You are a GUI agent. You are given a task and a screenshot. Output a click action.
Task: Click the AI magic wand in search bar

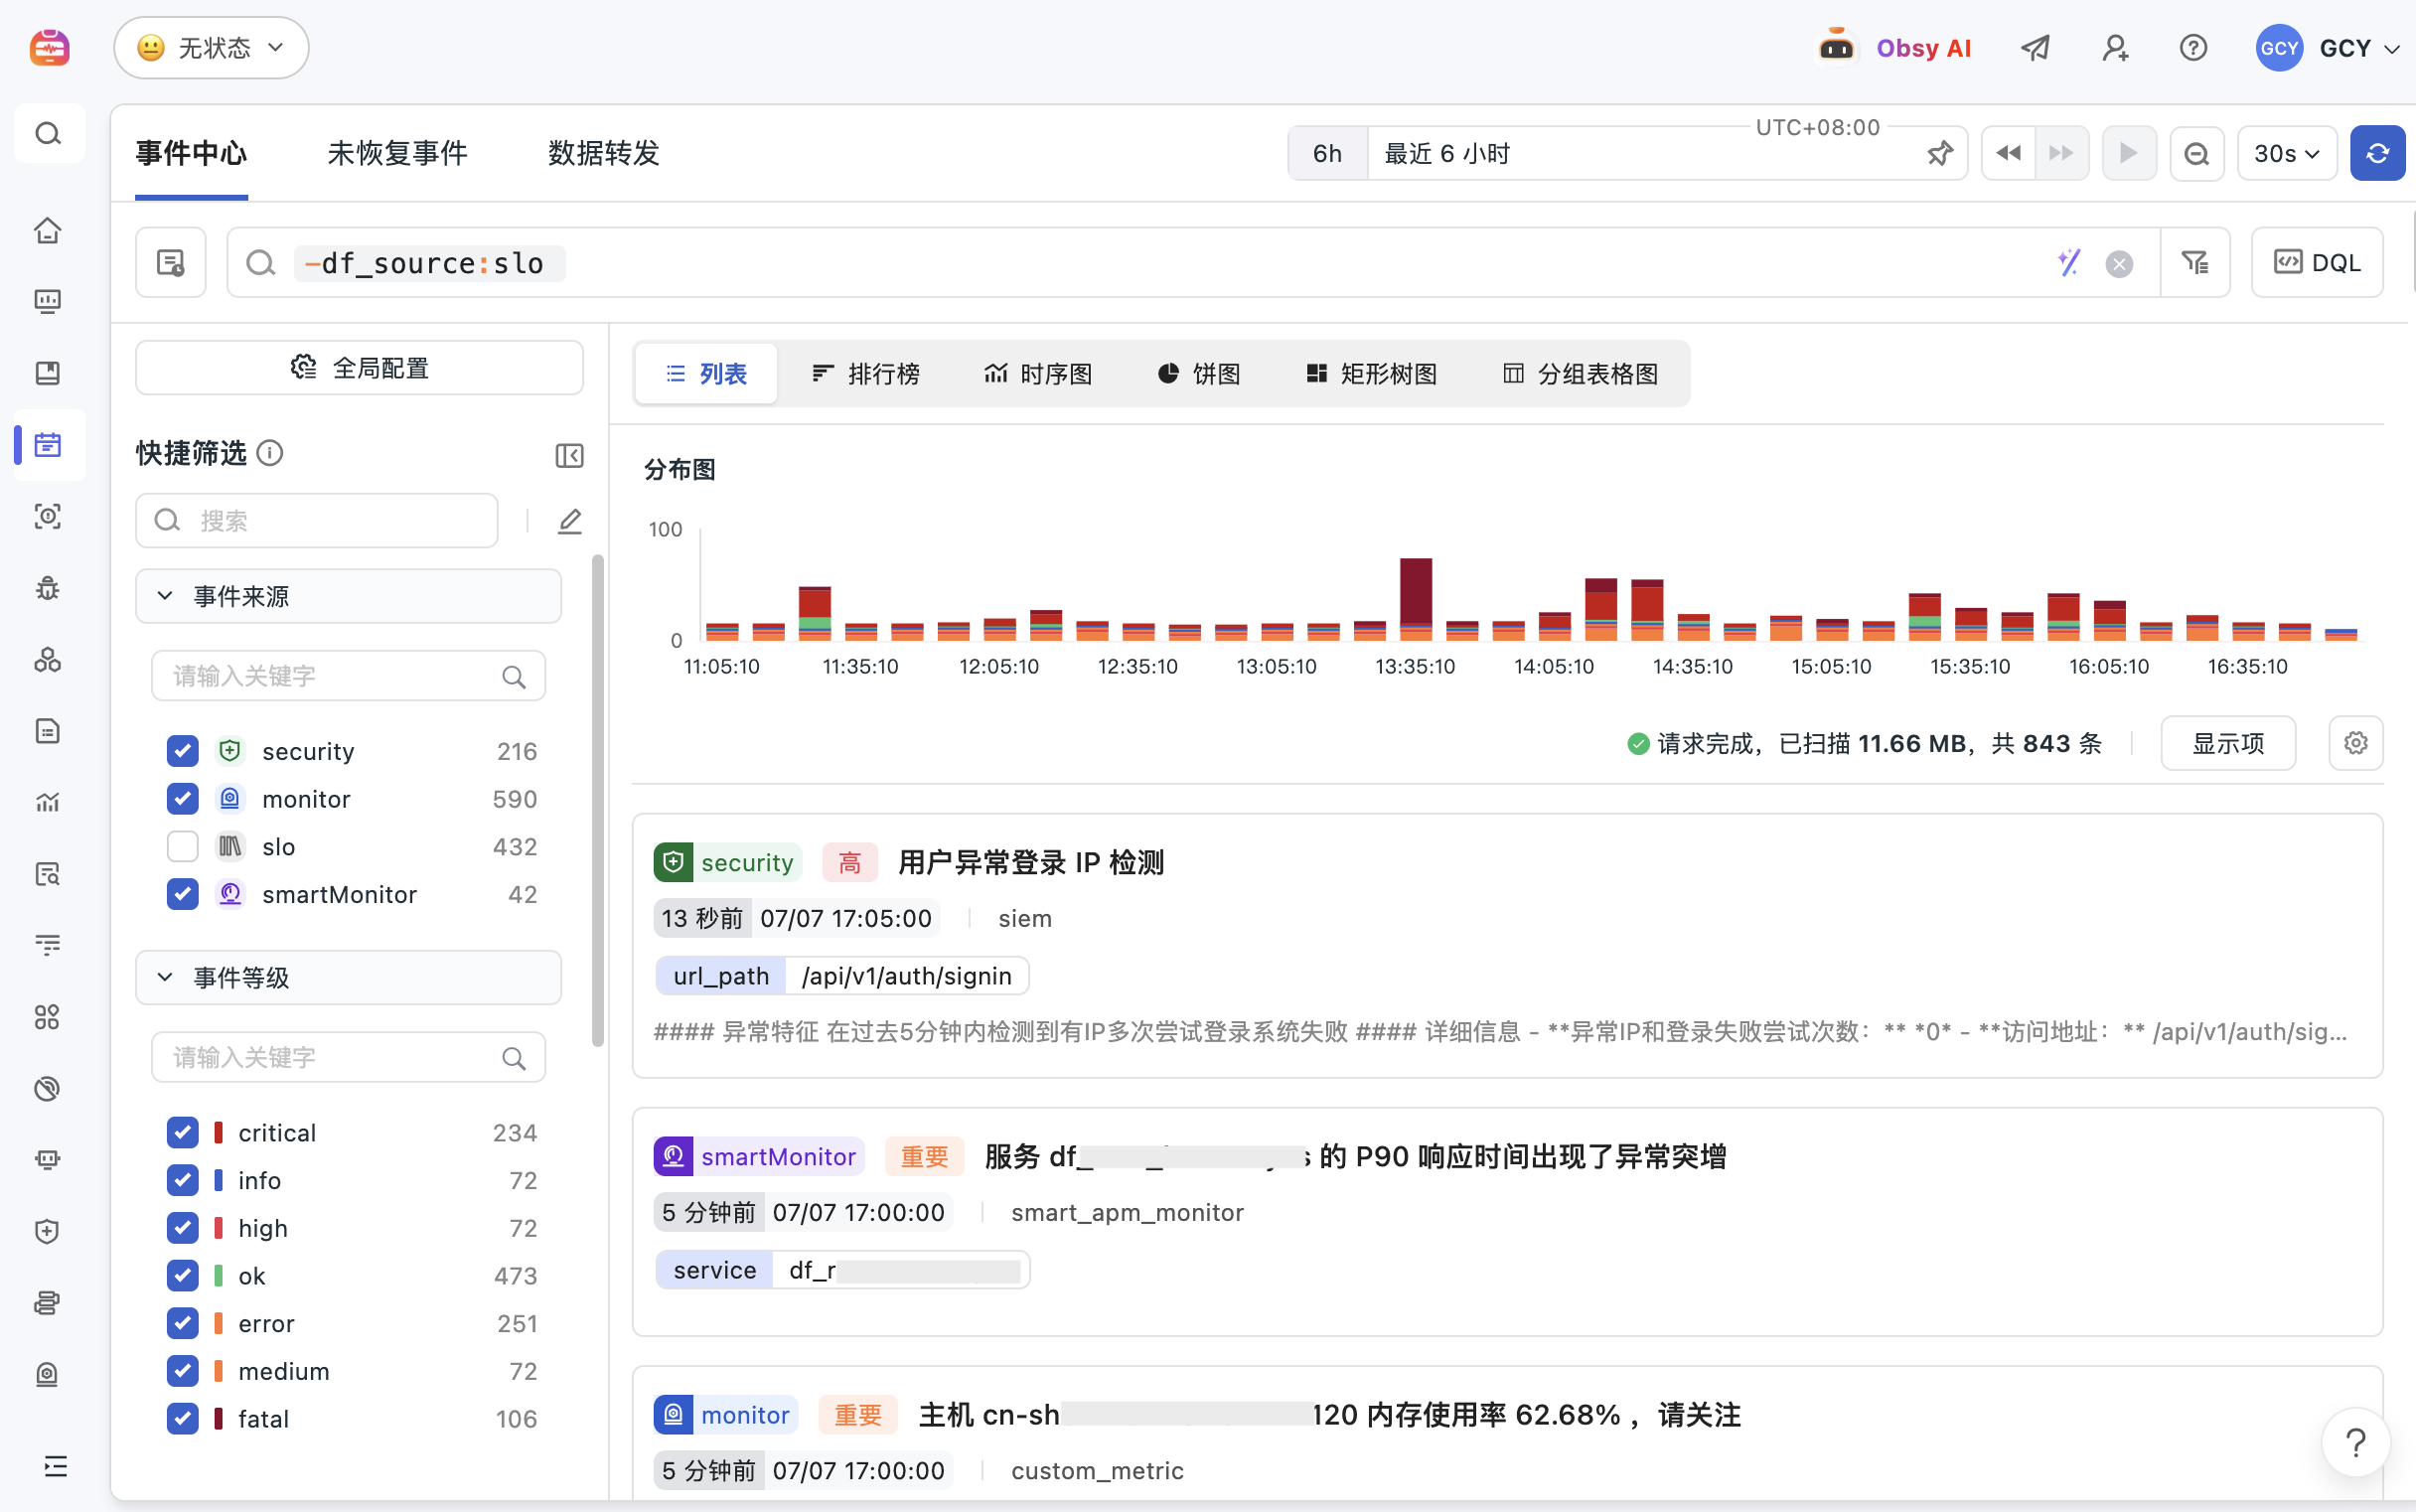pos(2069,262)
